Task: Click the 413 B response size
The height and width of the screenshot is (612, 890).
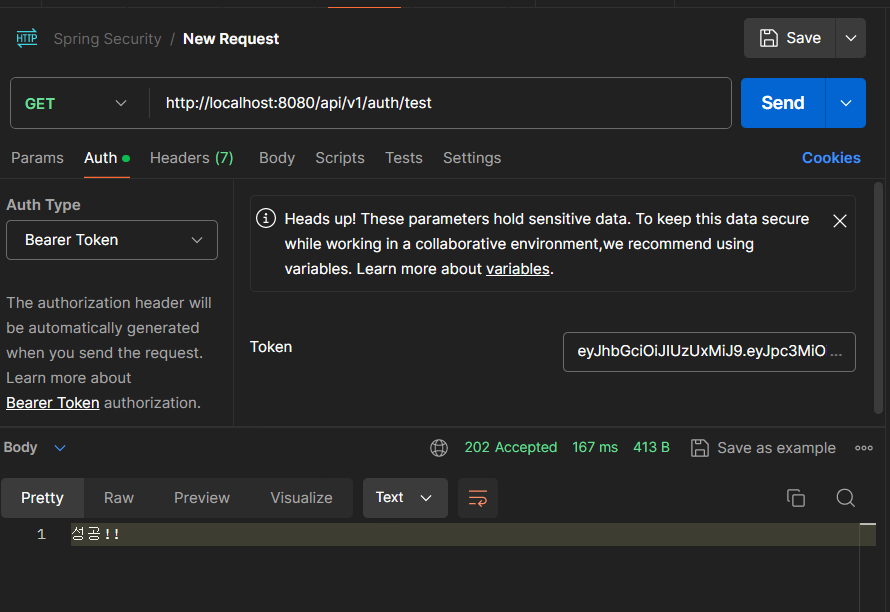Action: (x=652, y=447)
